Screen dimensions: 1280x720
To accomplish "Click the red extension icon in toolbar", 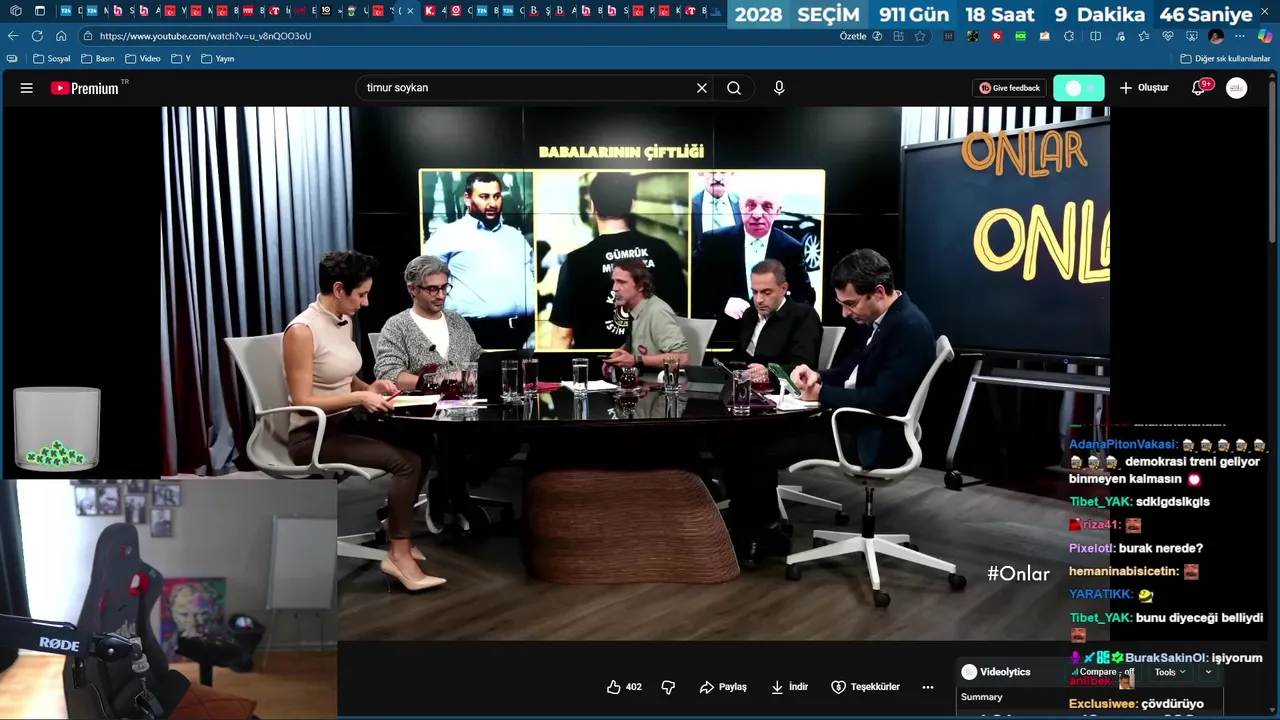I will 997,36.
